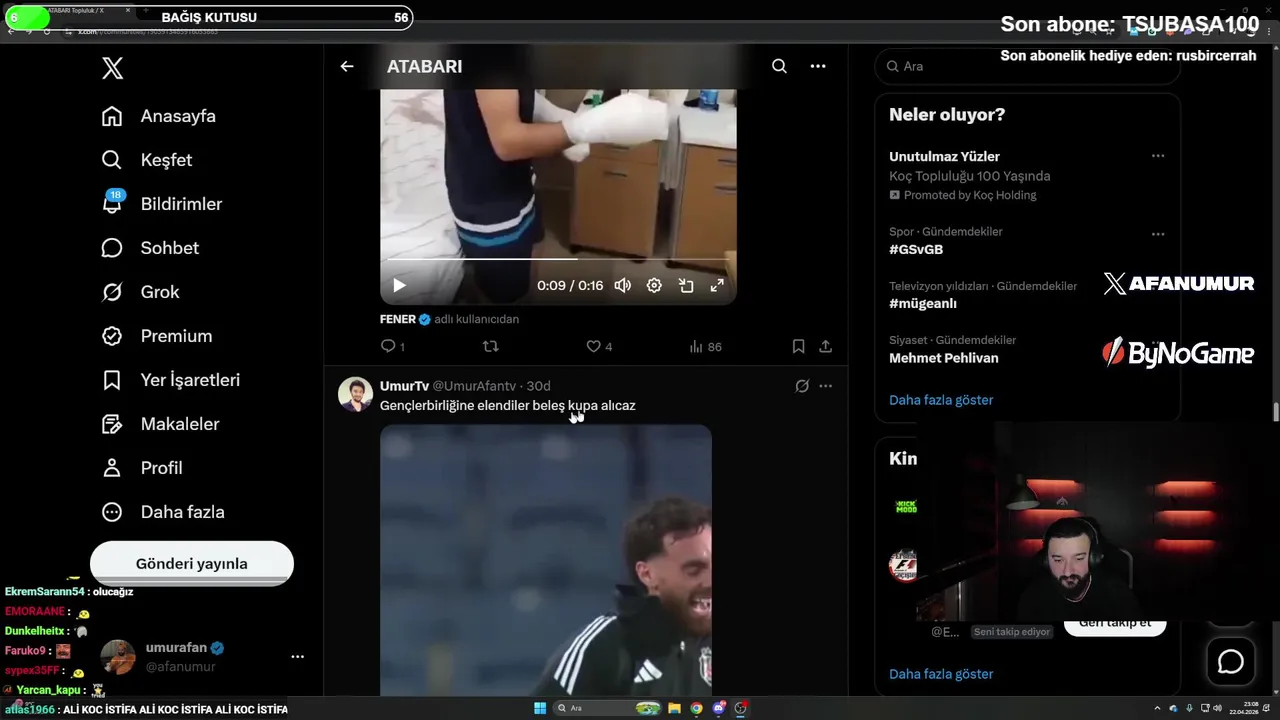Open volume control in system tray
The image size is (1280, 720).
[x=1217, y=708]
